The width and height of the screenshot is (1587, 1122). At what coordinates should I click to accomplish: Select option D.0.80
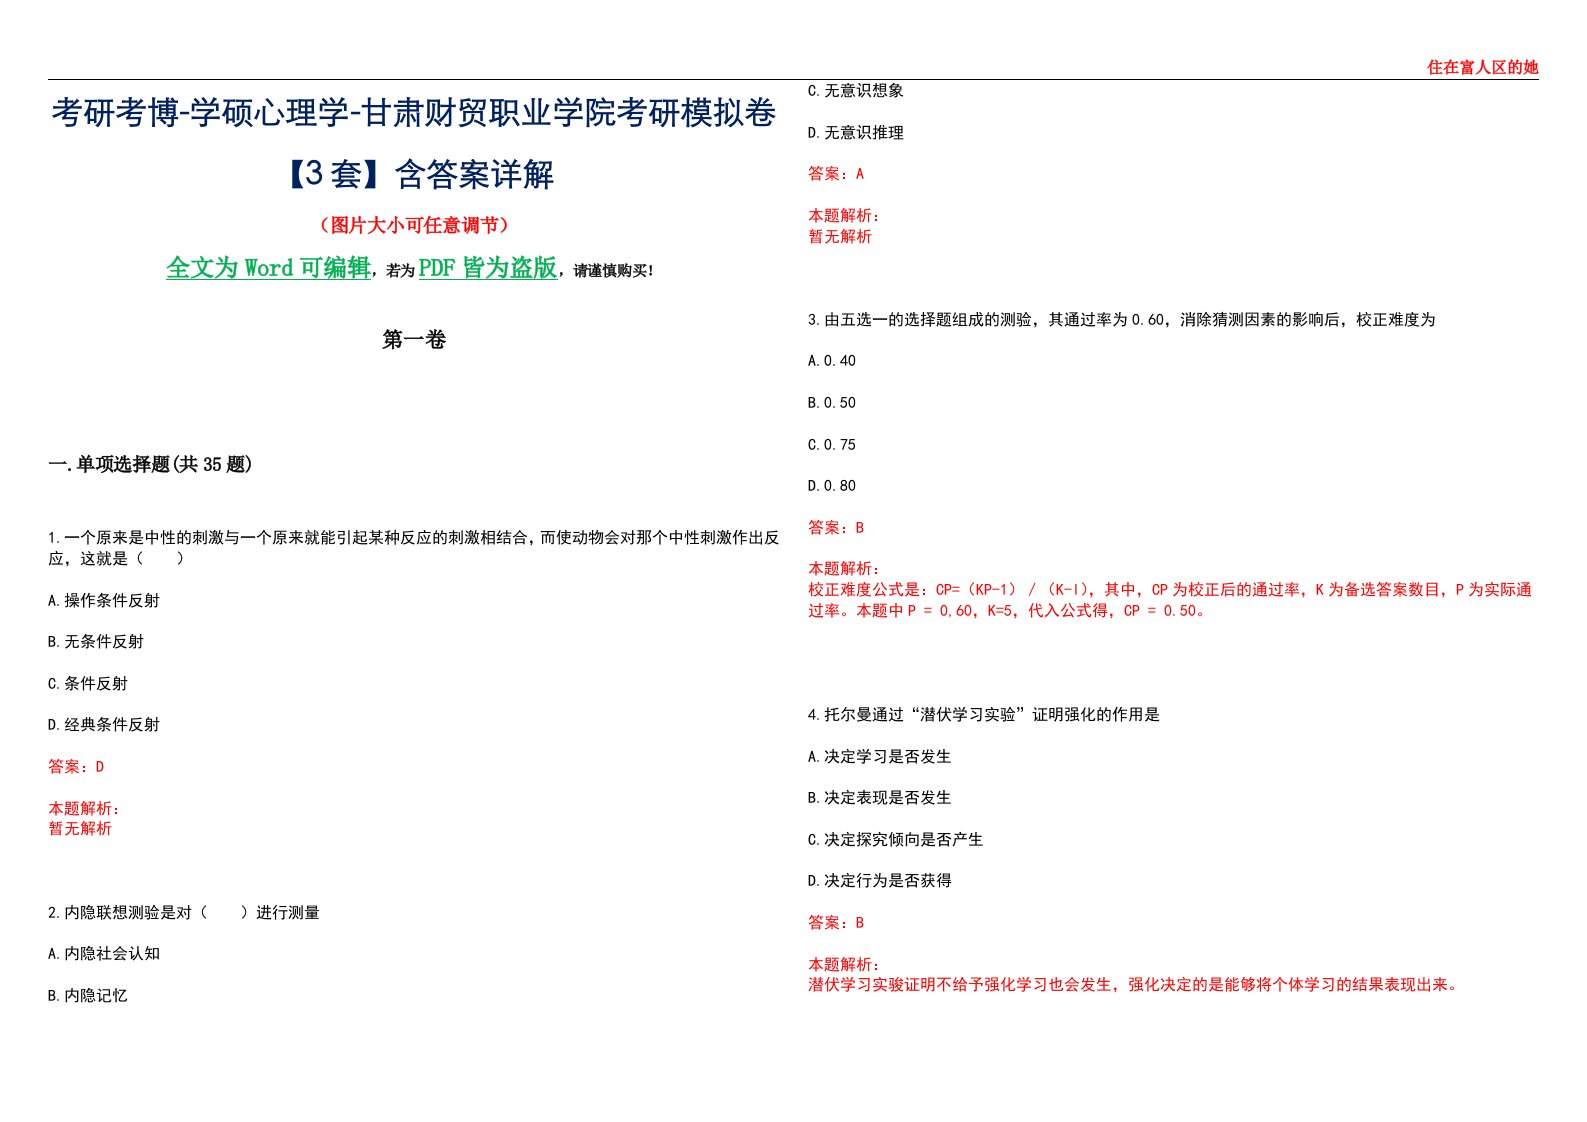tap(832, 486)
